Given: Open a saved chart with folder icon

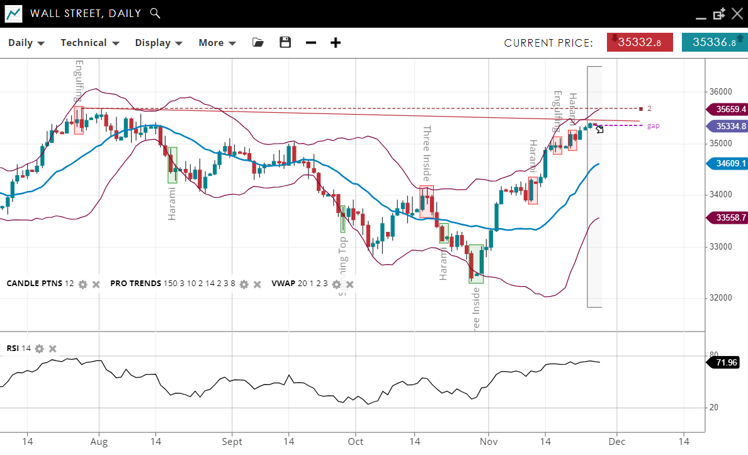Looking at the screenshot, I should (258, 43).
